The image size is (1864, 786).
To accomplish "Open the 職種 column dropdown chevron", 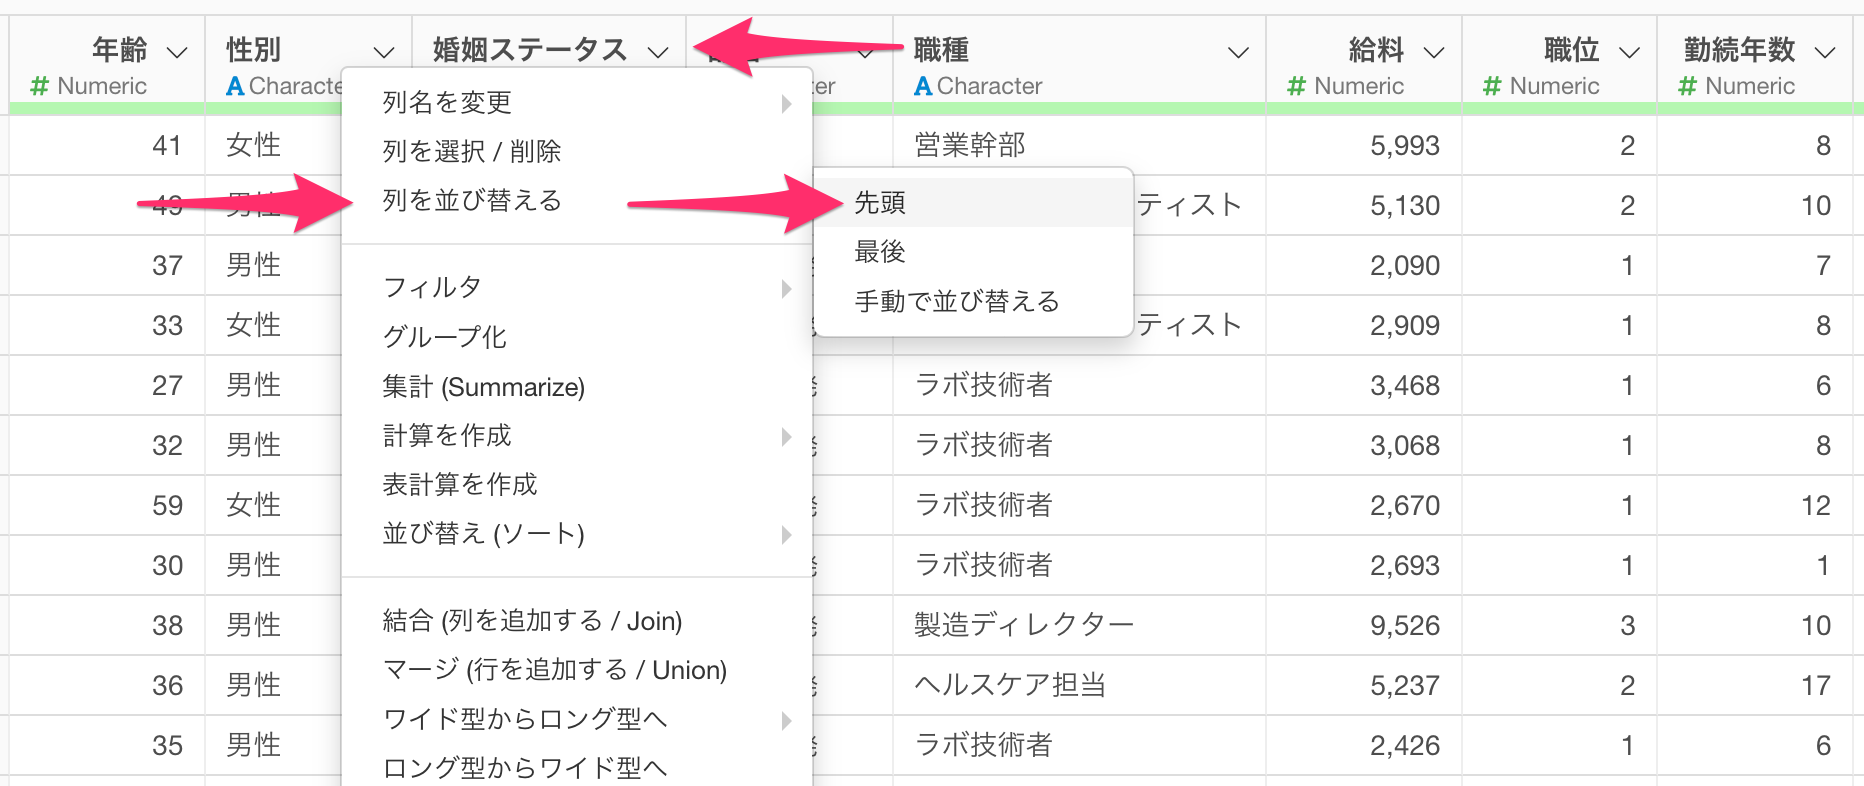I will coord(1238,52).
